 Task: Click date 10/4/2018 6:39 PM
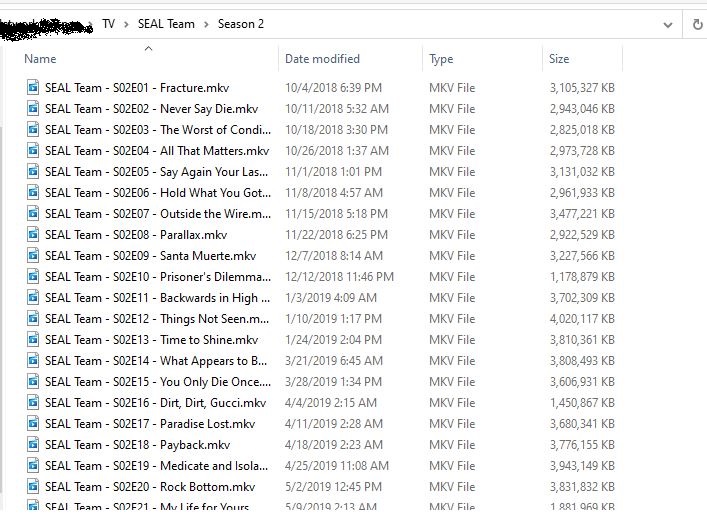coord(333,87)
